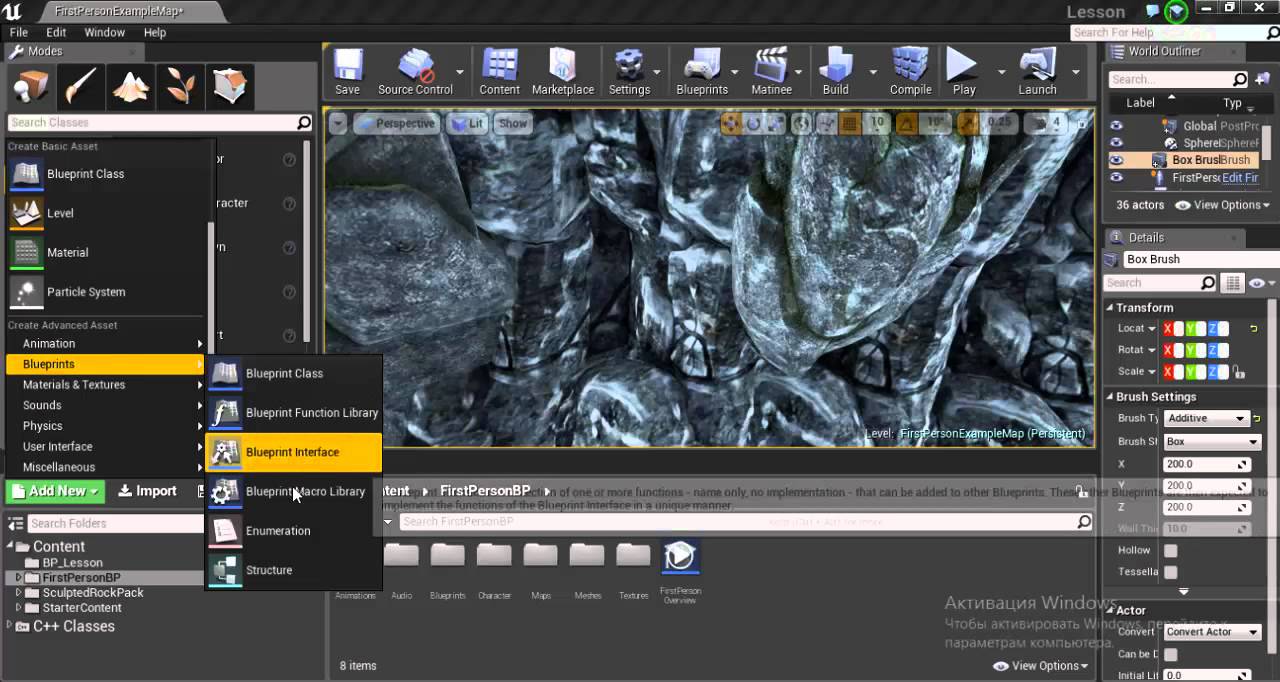Open Brush Type Additive dropdown
This screenshot has height=682, width=1280.
(1207, 418)
